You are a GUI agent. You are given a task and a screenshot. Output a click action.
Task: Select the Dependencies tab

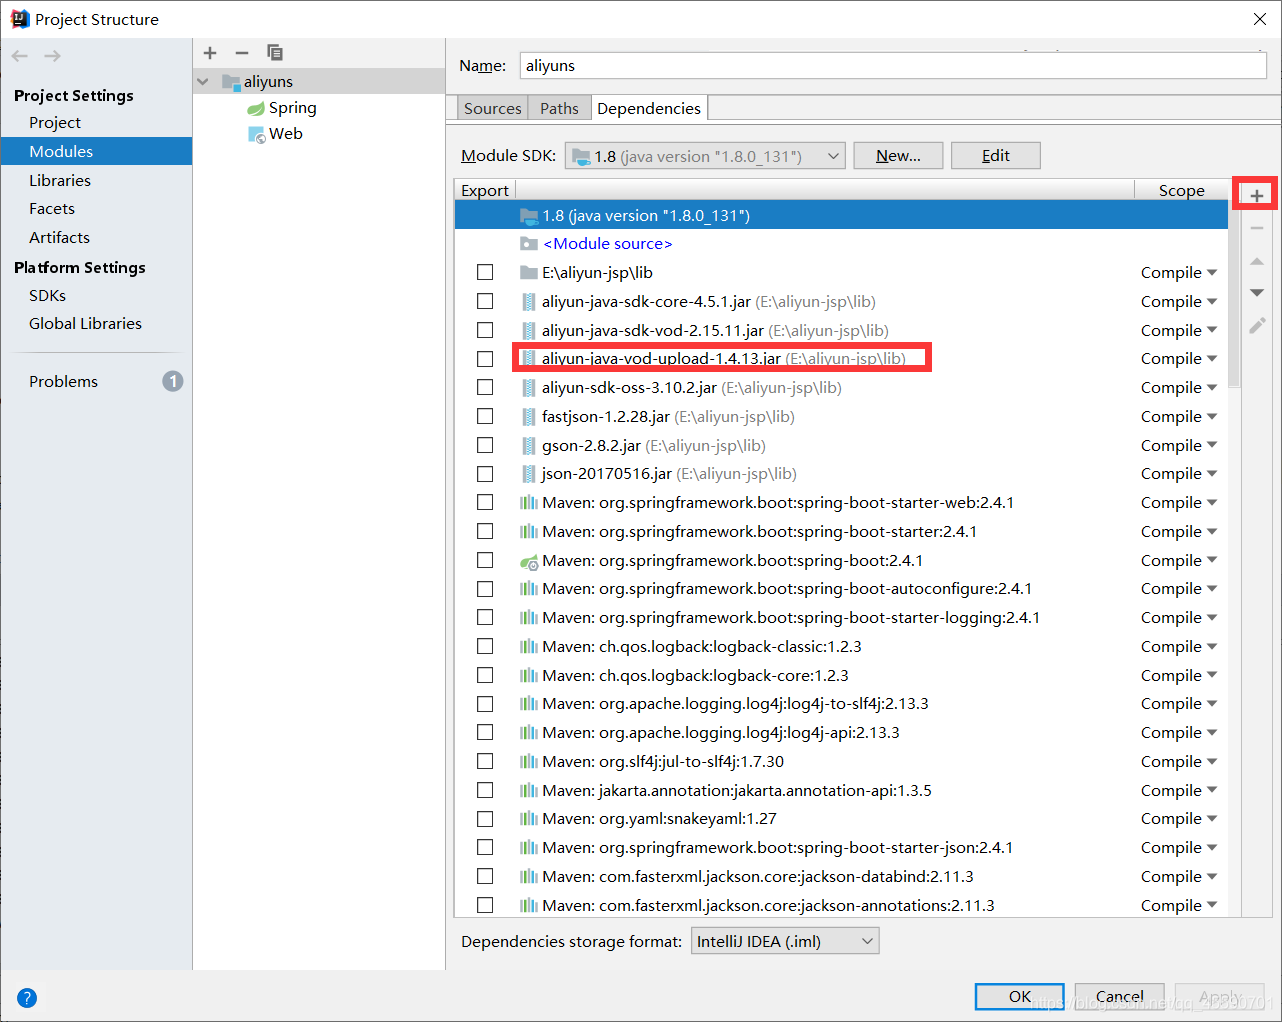point(649,108)
